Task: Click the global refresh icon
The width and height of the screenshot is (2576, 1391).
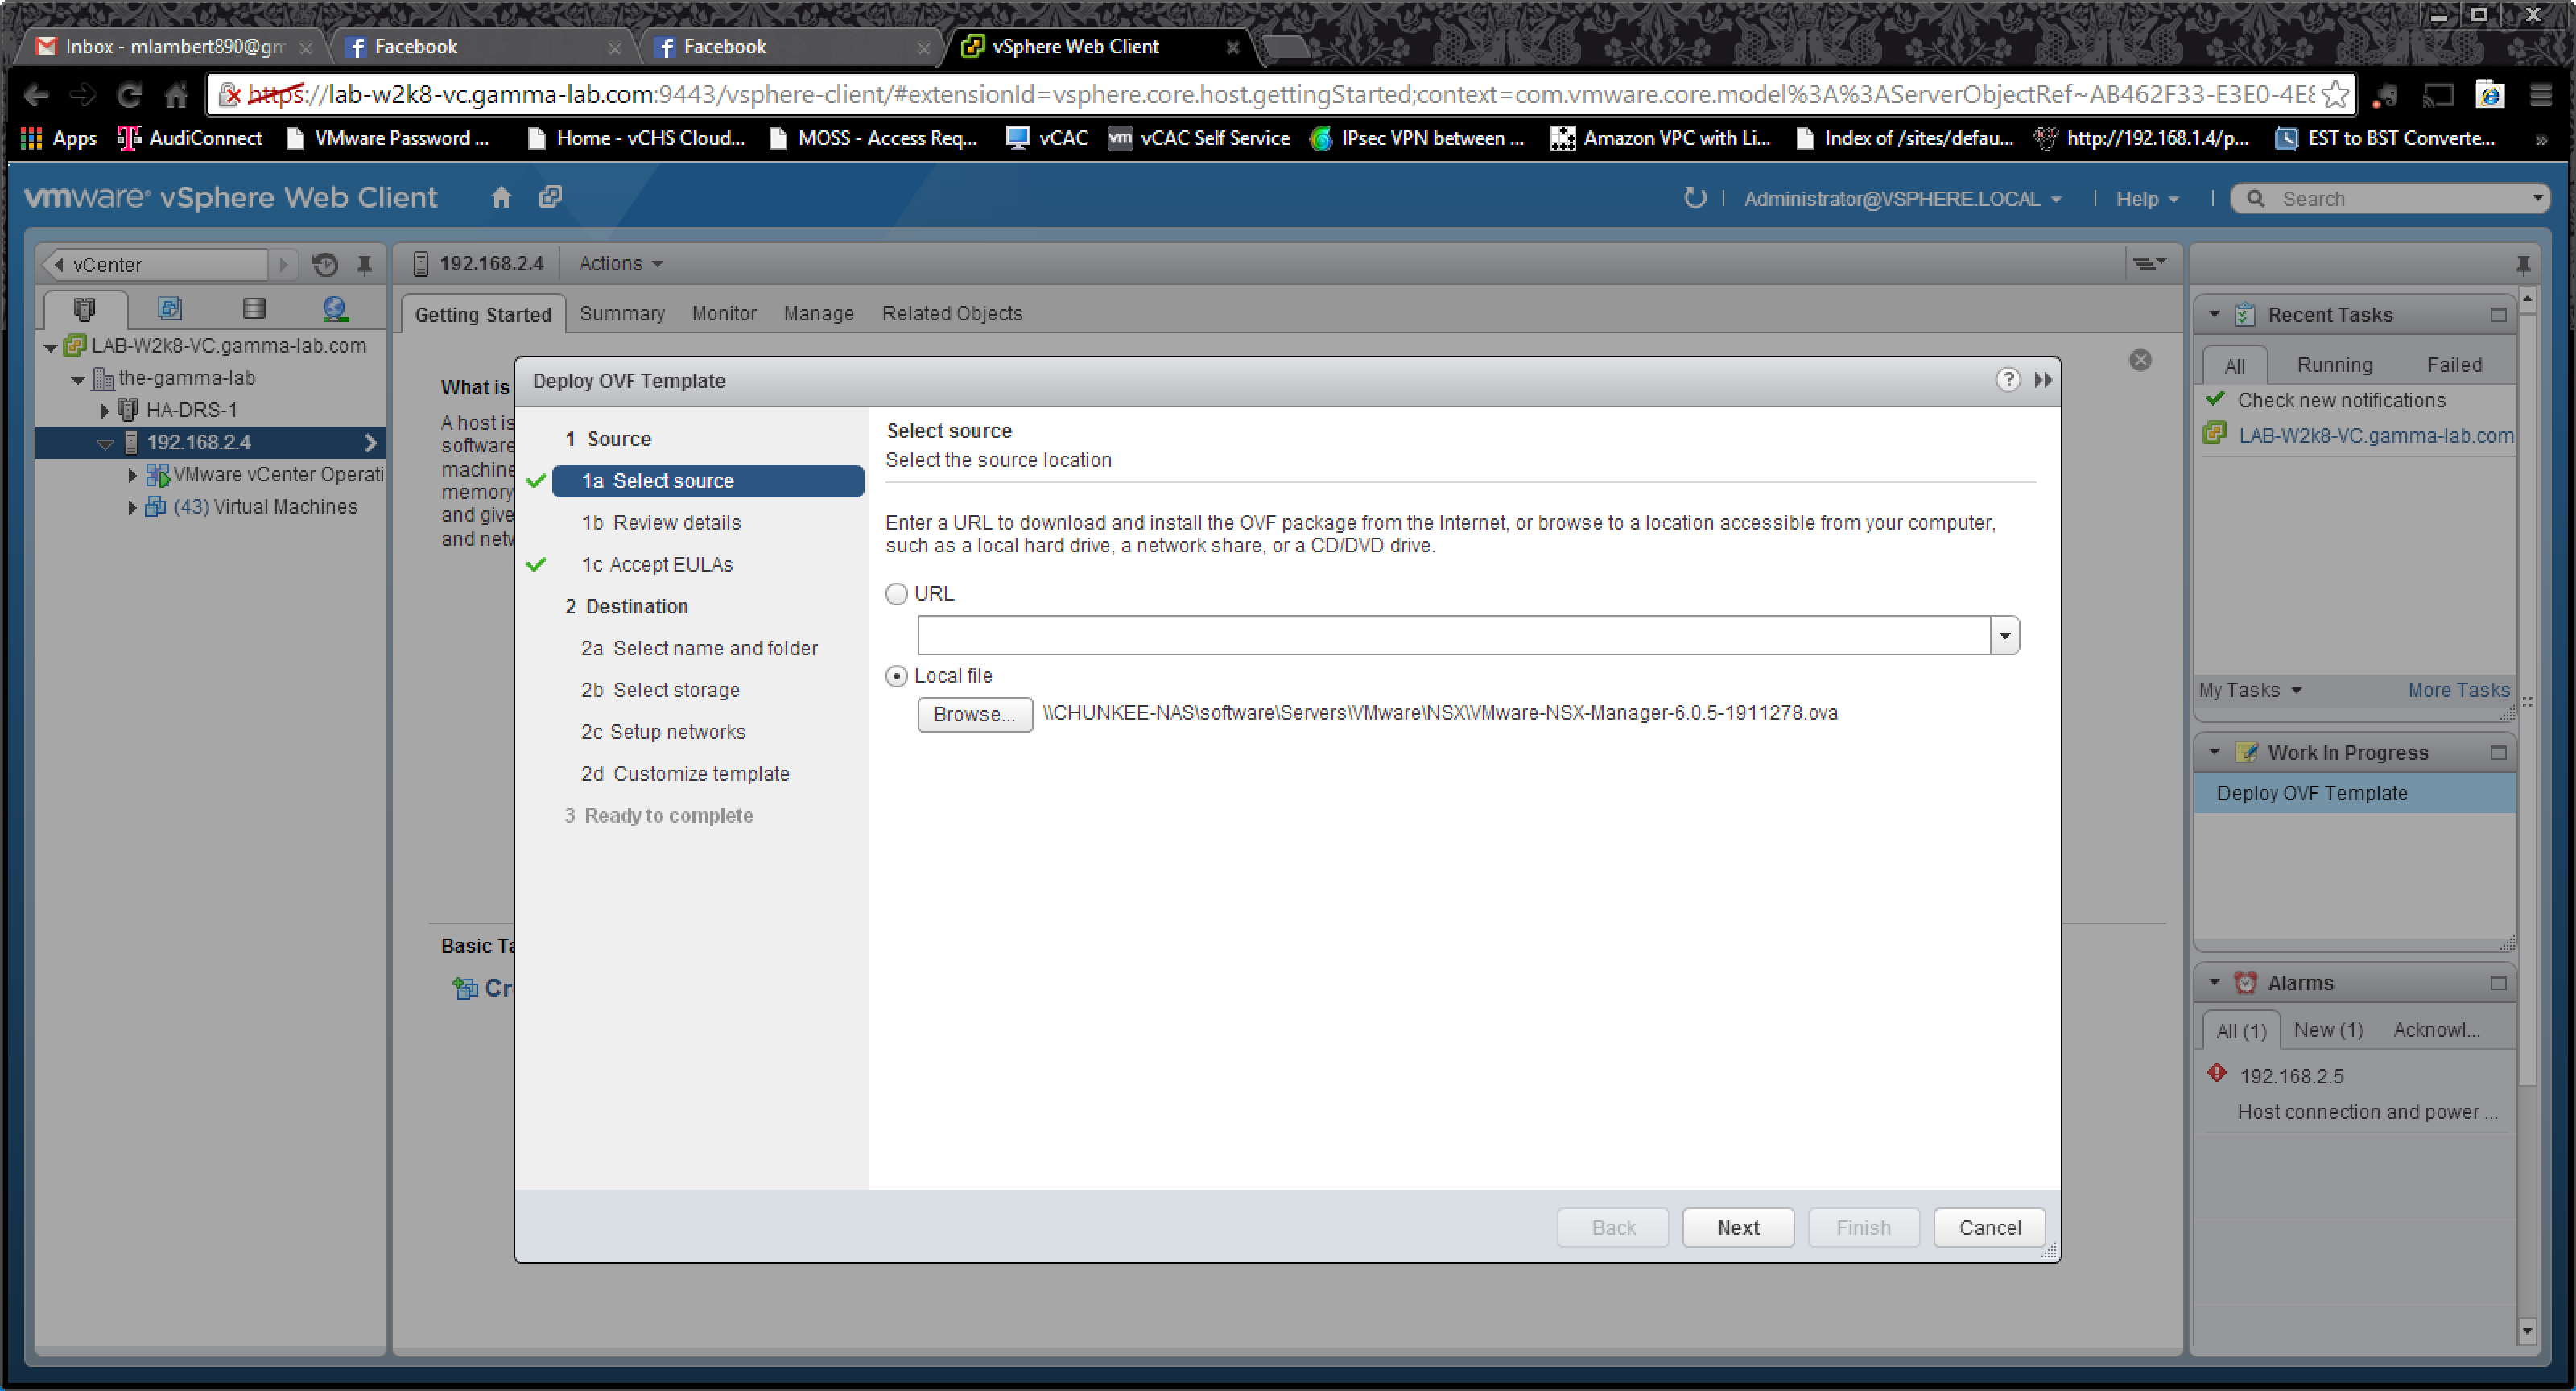Action: (1694, 198)
